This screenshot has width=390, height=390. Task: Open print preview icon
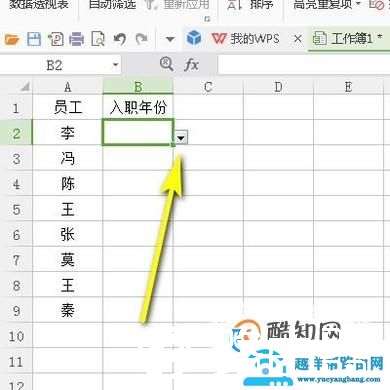pos(98,39)
